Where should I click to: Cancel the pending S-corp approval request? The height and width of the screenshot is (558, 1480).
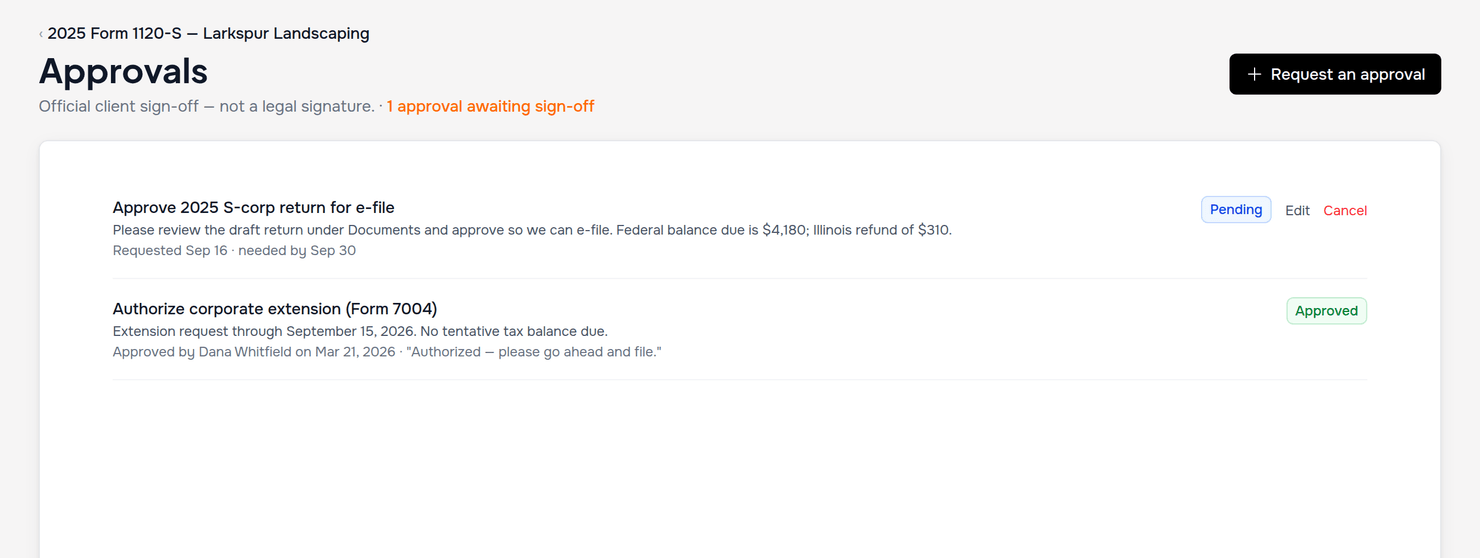click(x=1345, y=210)
